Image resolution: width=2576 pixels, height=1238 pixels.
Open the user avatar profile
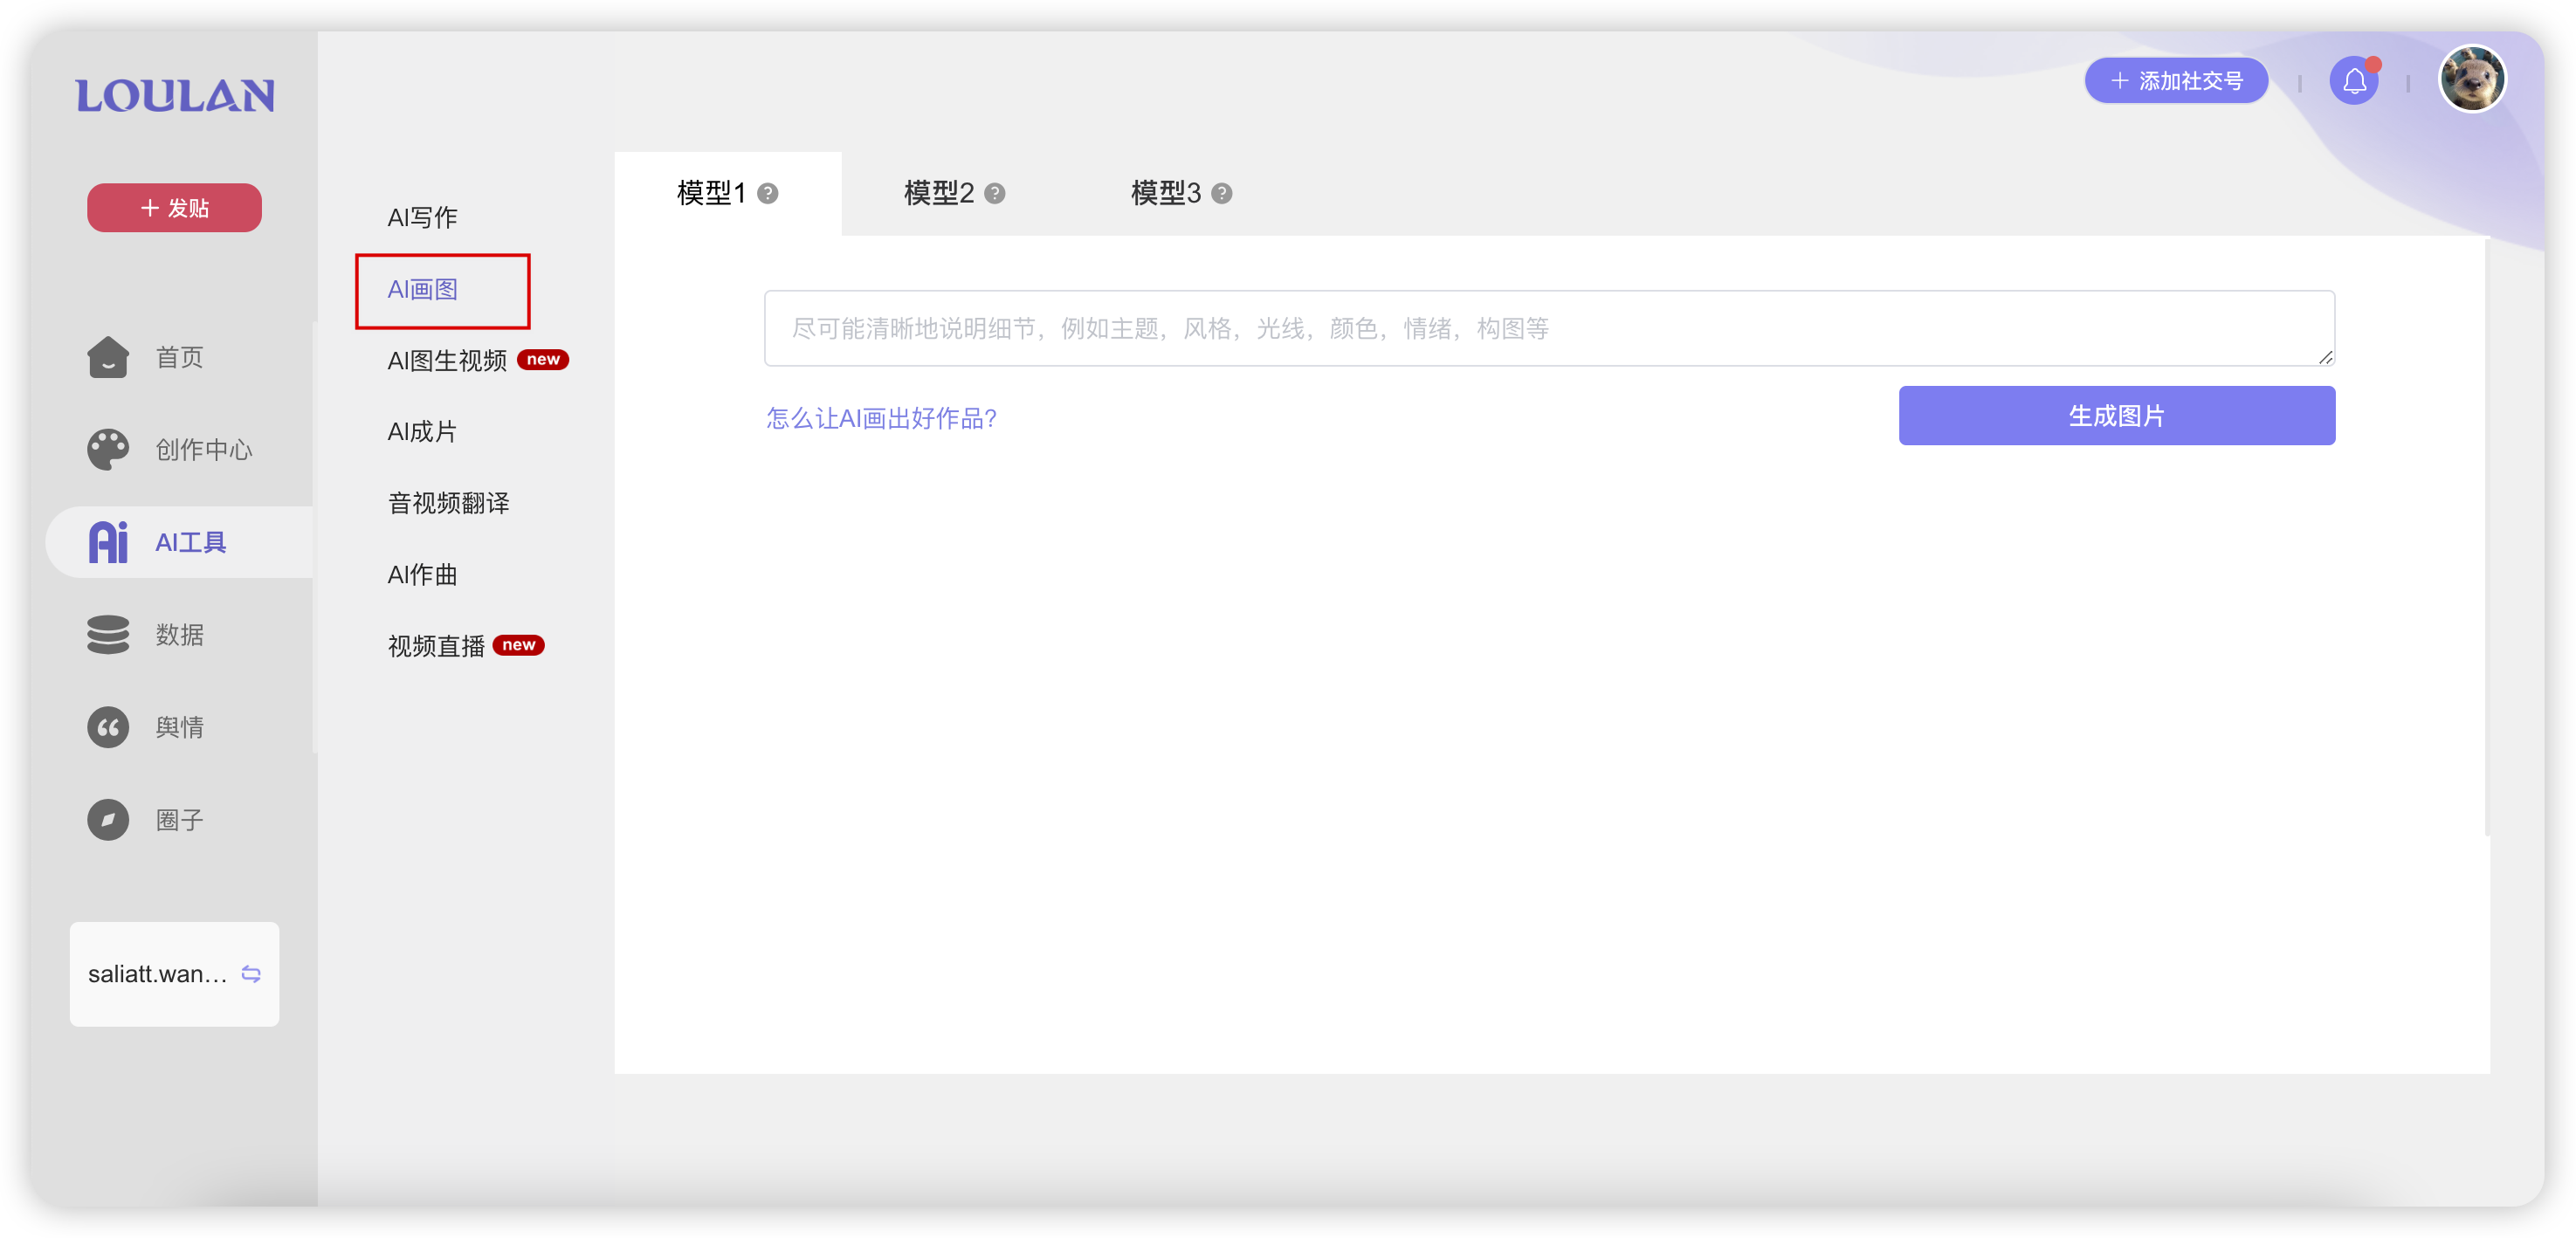[x=2472, y=80]
